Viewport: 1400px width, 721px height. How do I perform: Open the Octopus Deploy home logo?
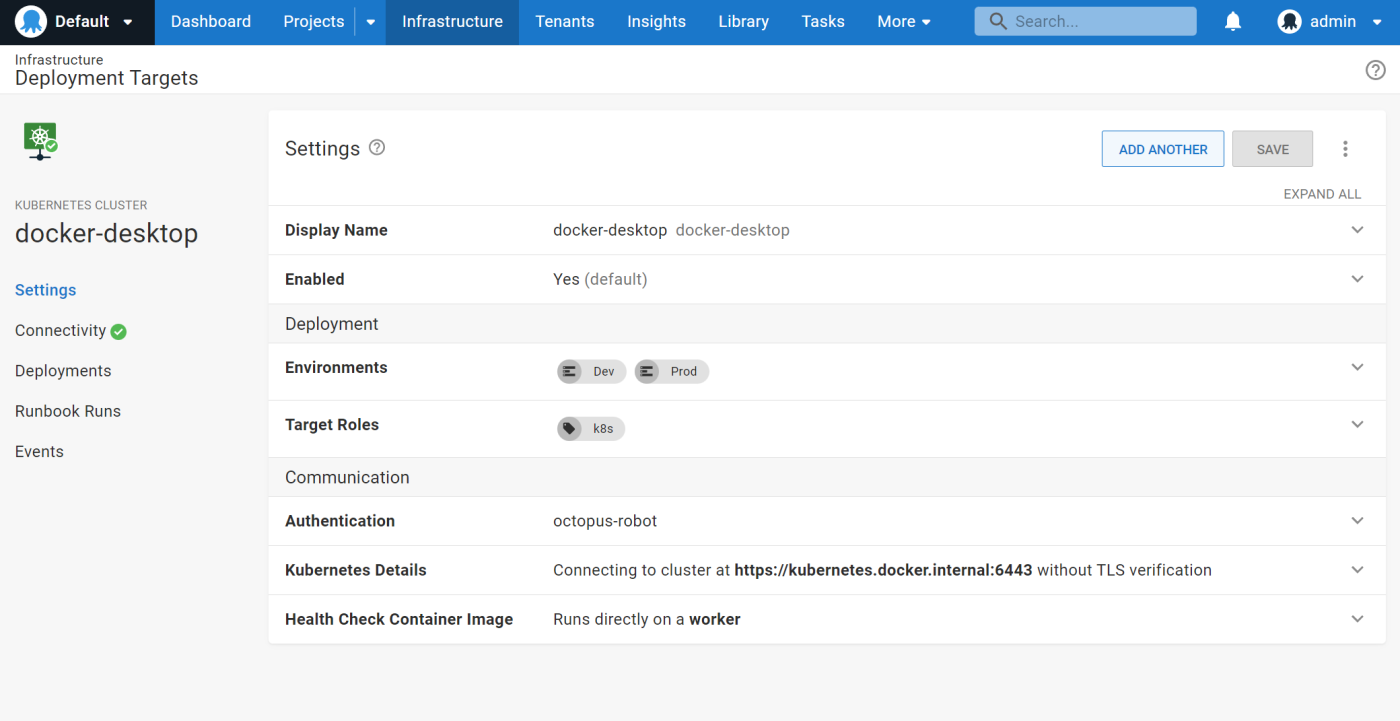pyautogui.click(x=30, y=20)
